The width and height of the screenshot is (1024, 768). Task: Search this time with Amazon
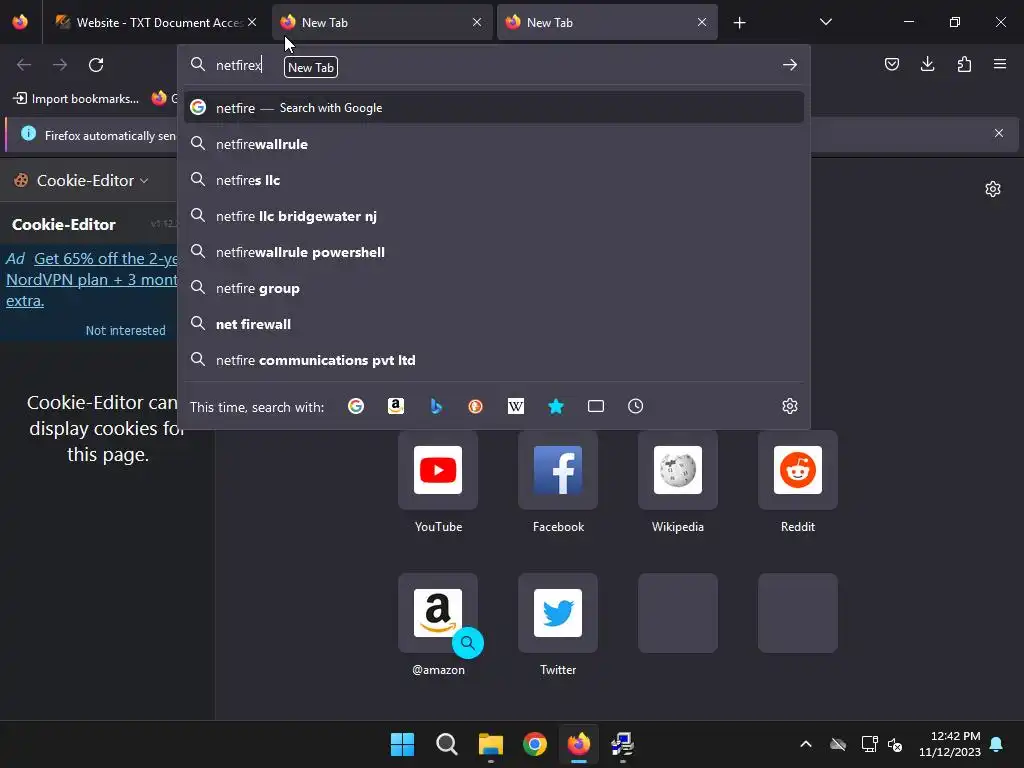396,406
